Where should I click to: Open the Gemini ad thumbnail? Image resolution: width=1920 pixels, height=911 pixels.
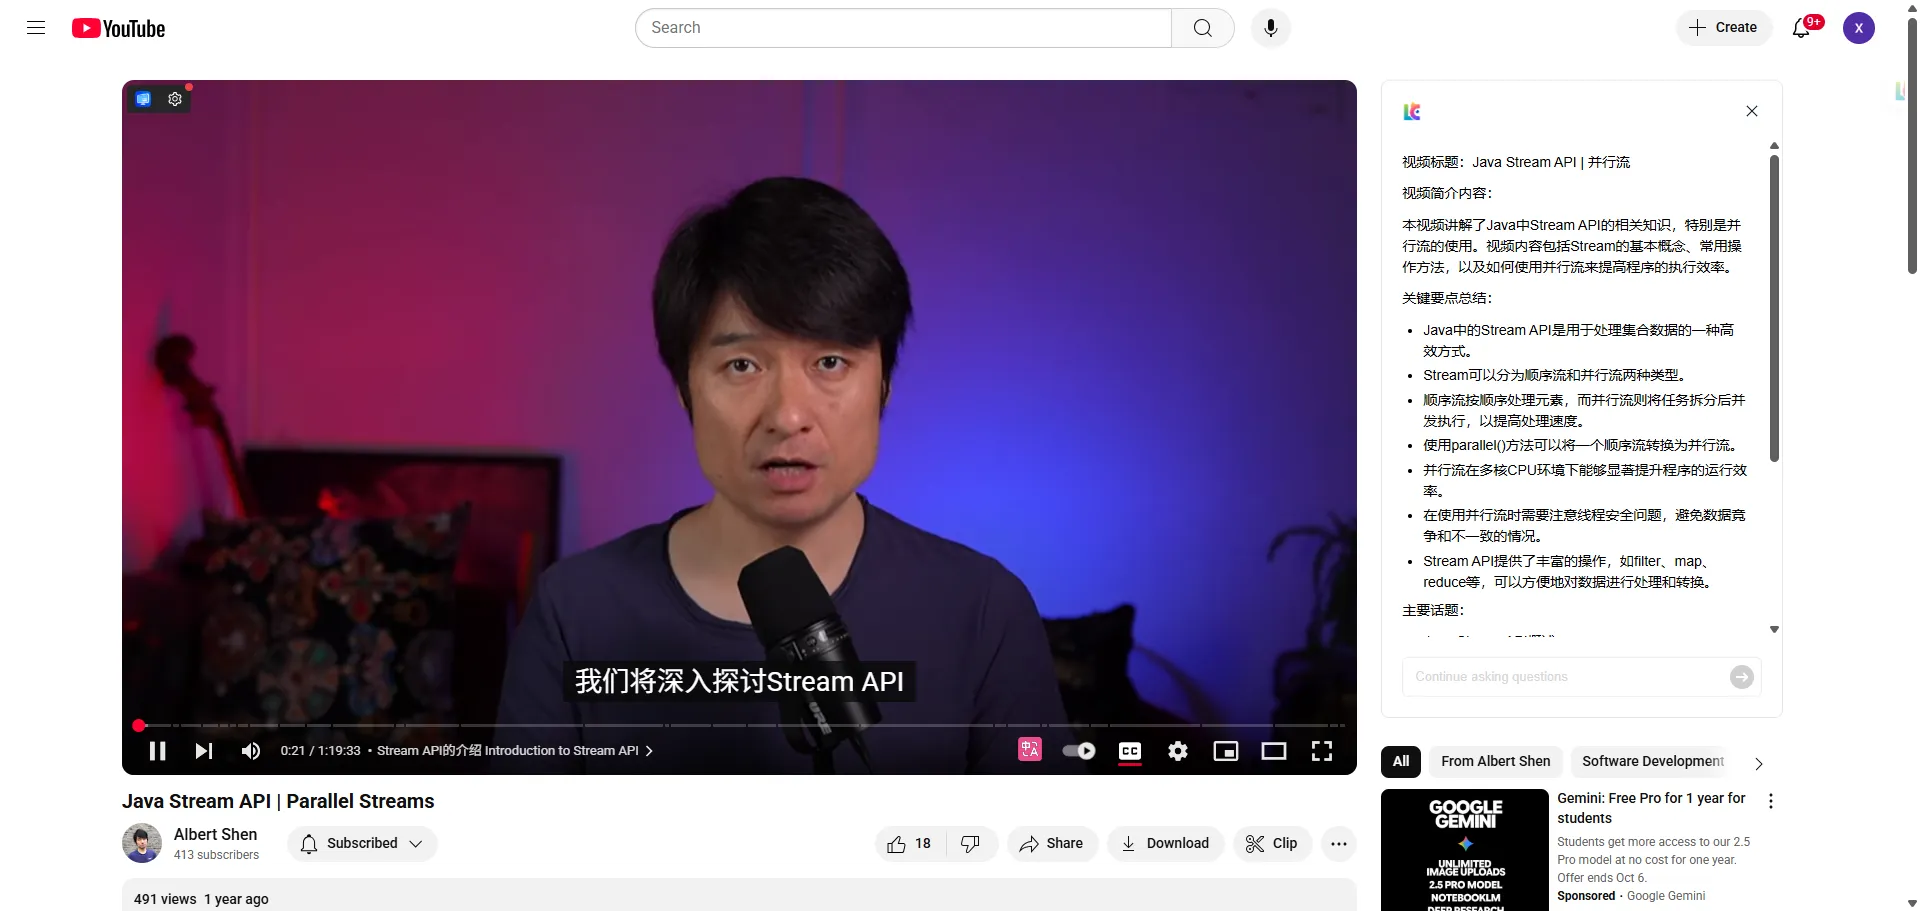point(1465,850)
